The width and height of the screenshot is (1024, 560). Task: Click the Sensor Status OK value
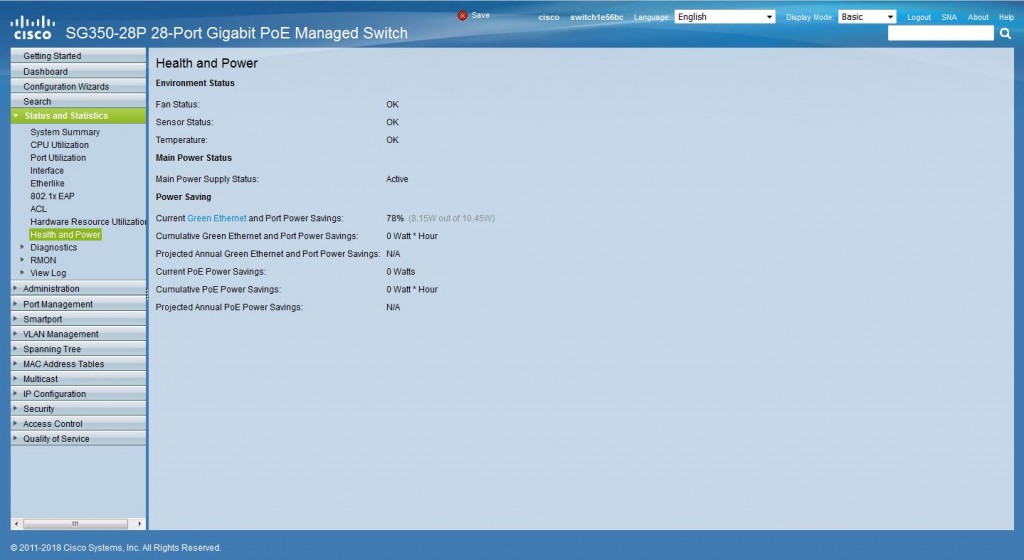(x=392, y=122)
